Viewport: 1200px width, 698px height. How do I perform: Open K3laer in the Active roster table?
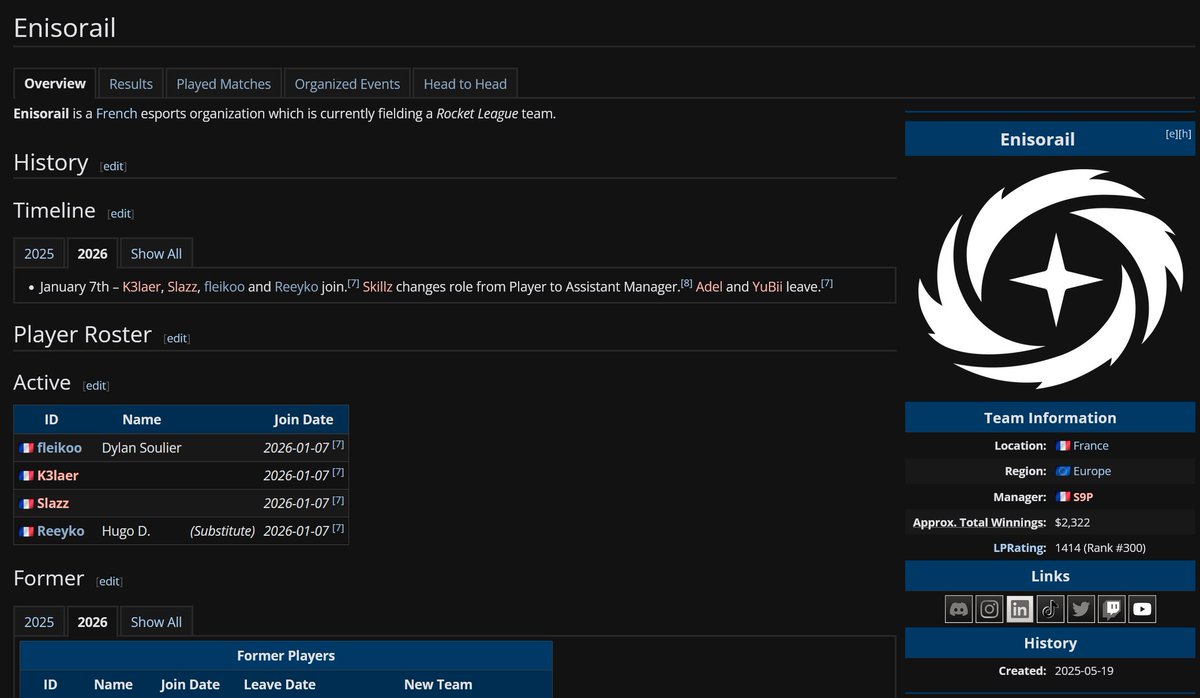[58, 476]
